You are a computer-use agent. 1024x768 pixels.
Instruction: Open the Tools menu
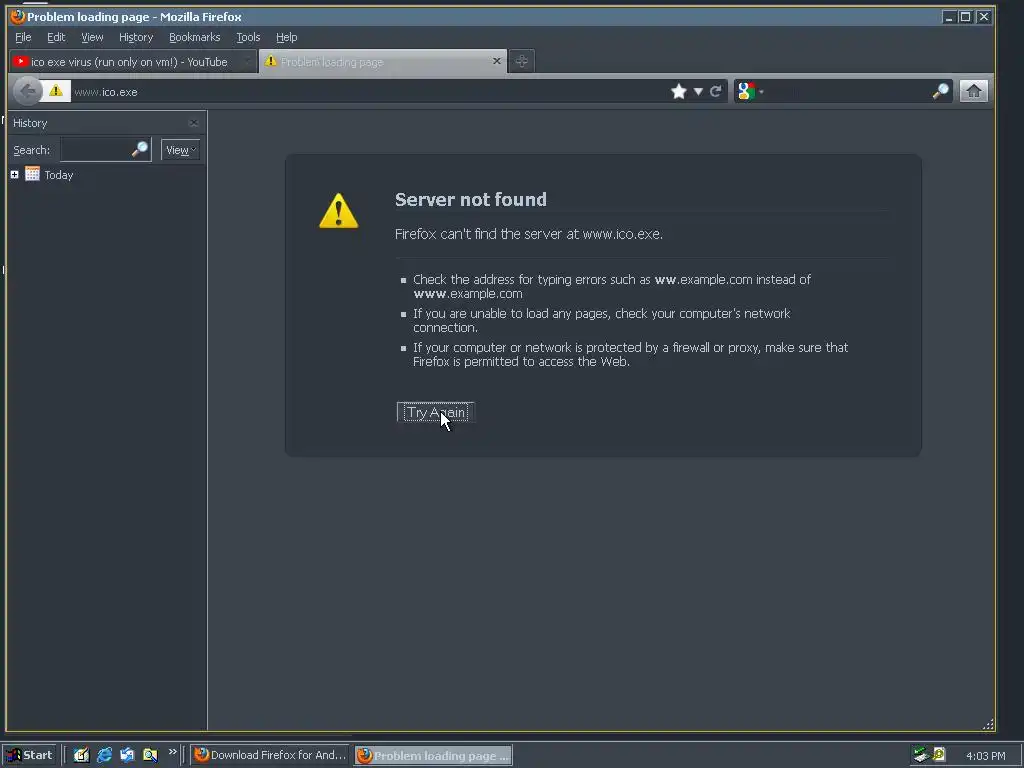click(x=248, y=37)
